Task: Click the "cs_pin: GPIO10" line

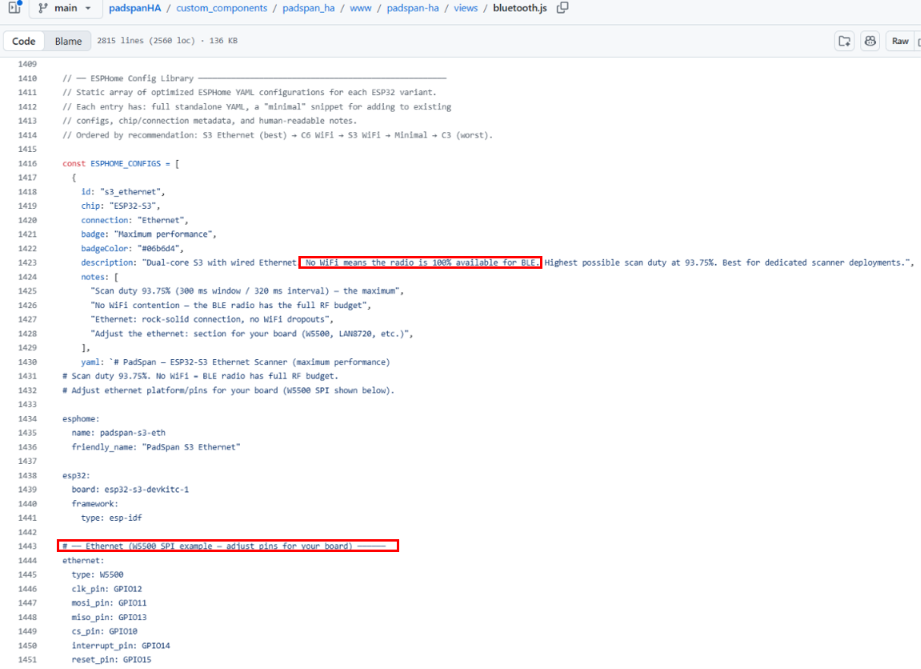Action: tap(104, 631)
